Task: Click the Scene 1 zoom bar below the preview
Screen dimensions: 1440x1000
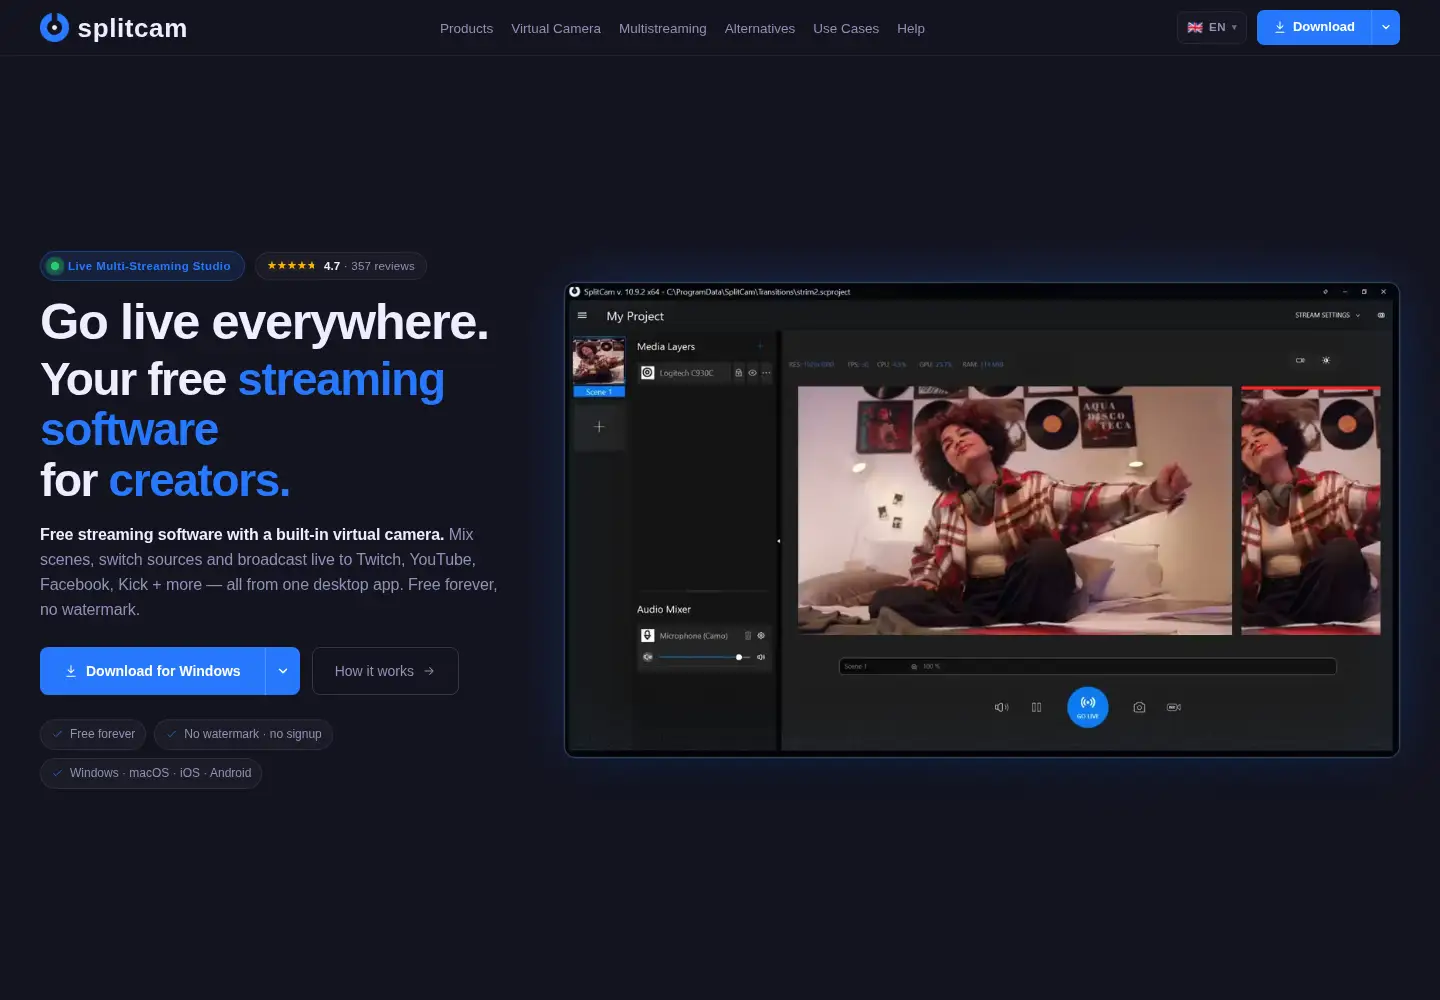Action: pyautogui.click(x=1088, y=666)
